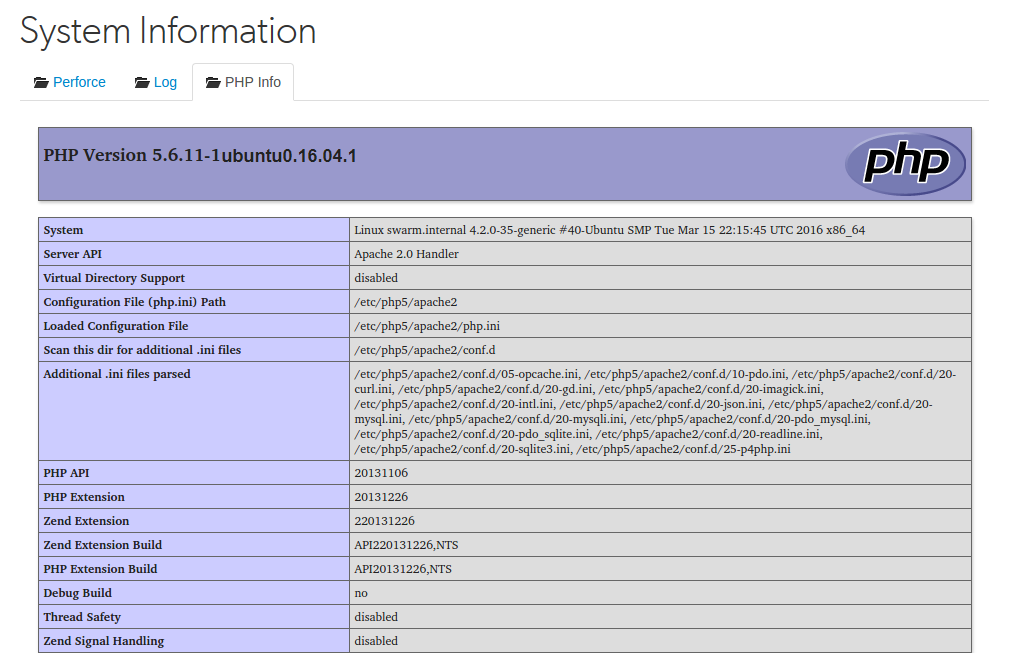Click Configuration File (php.ini) Path label
The image size is (1009, 653).
coord(134,302)
